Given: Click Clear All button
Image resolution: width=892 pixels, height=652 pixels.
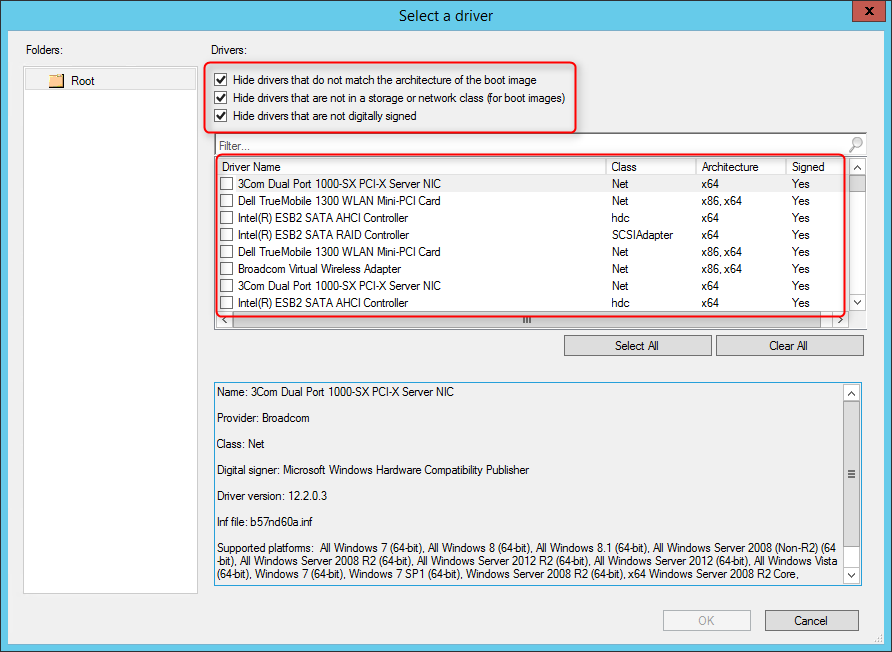Looking at the screenshot, I should (789, 346).
